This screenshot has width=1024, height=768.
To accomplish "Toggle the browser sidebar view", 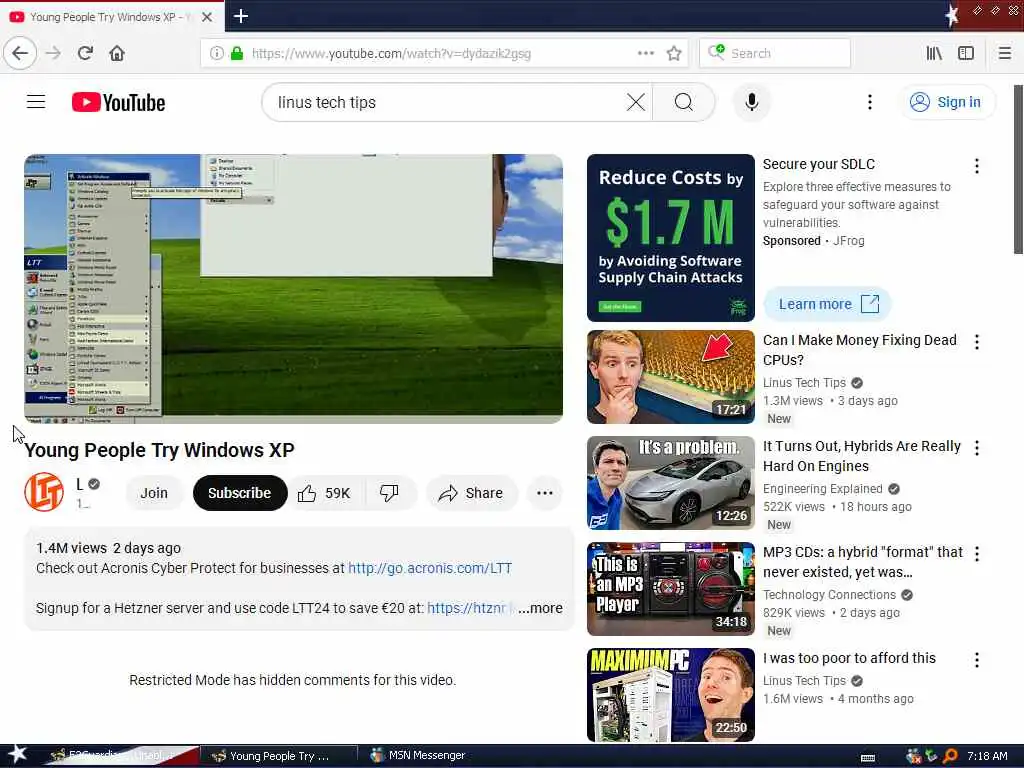I will [966, 54].
